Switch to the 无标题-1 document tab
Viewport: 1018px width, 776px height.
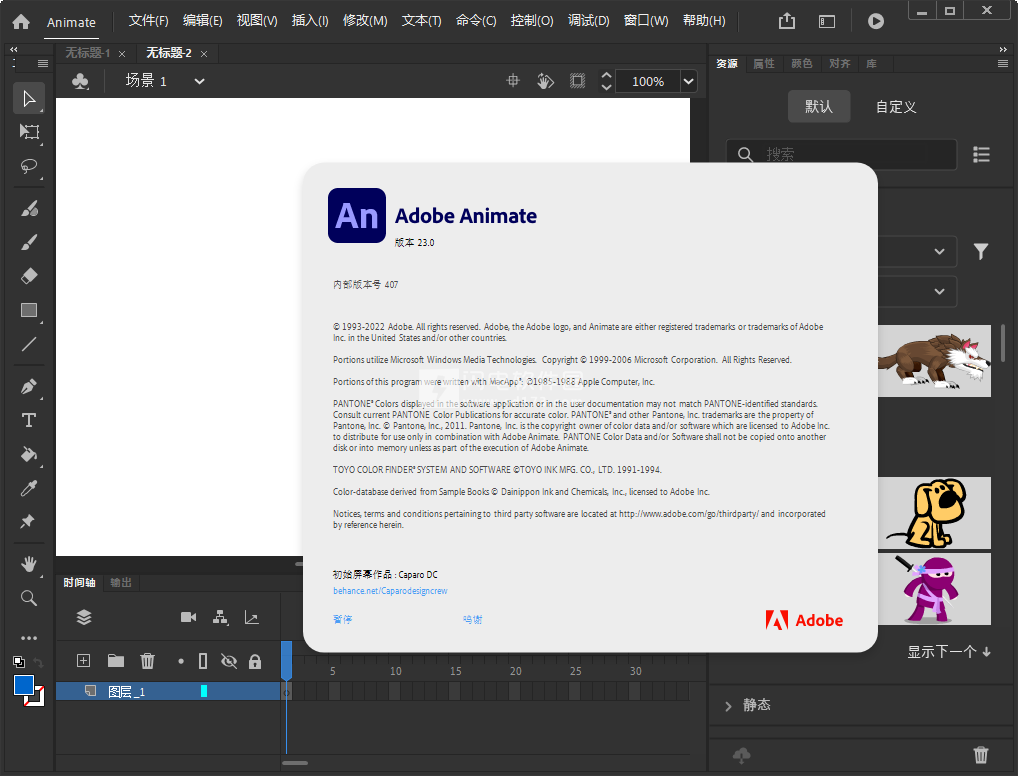pyautogui.click(x=88, y=53)
